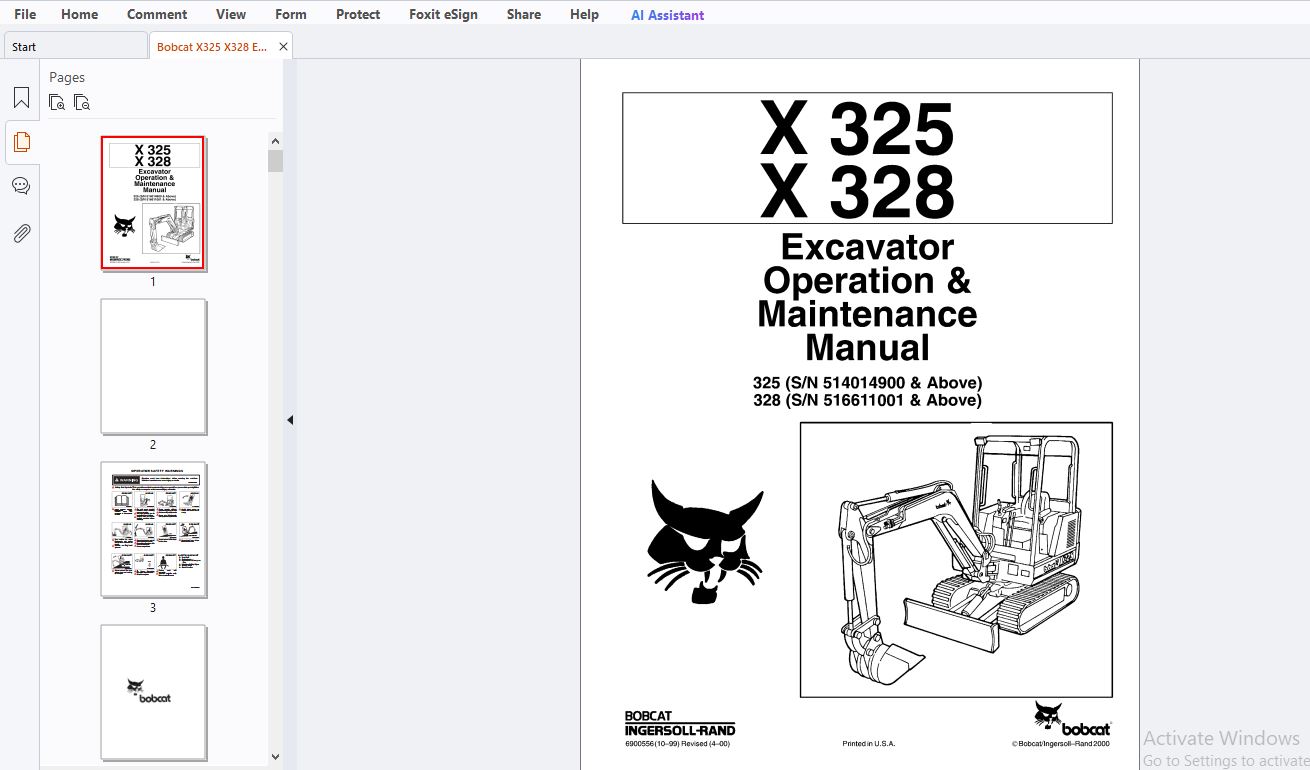Viewport: 1310px width, 770px height.
Task: Select page 3 safety warnings thumbnail
Action: pos(153,529)
